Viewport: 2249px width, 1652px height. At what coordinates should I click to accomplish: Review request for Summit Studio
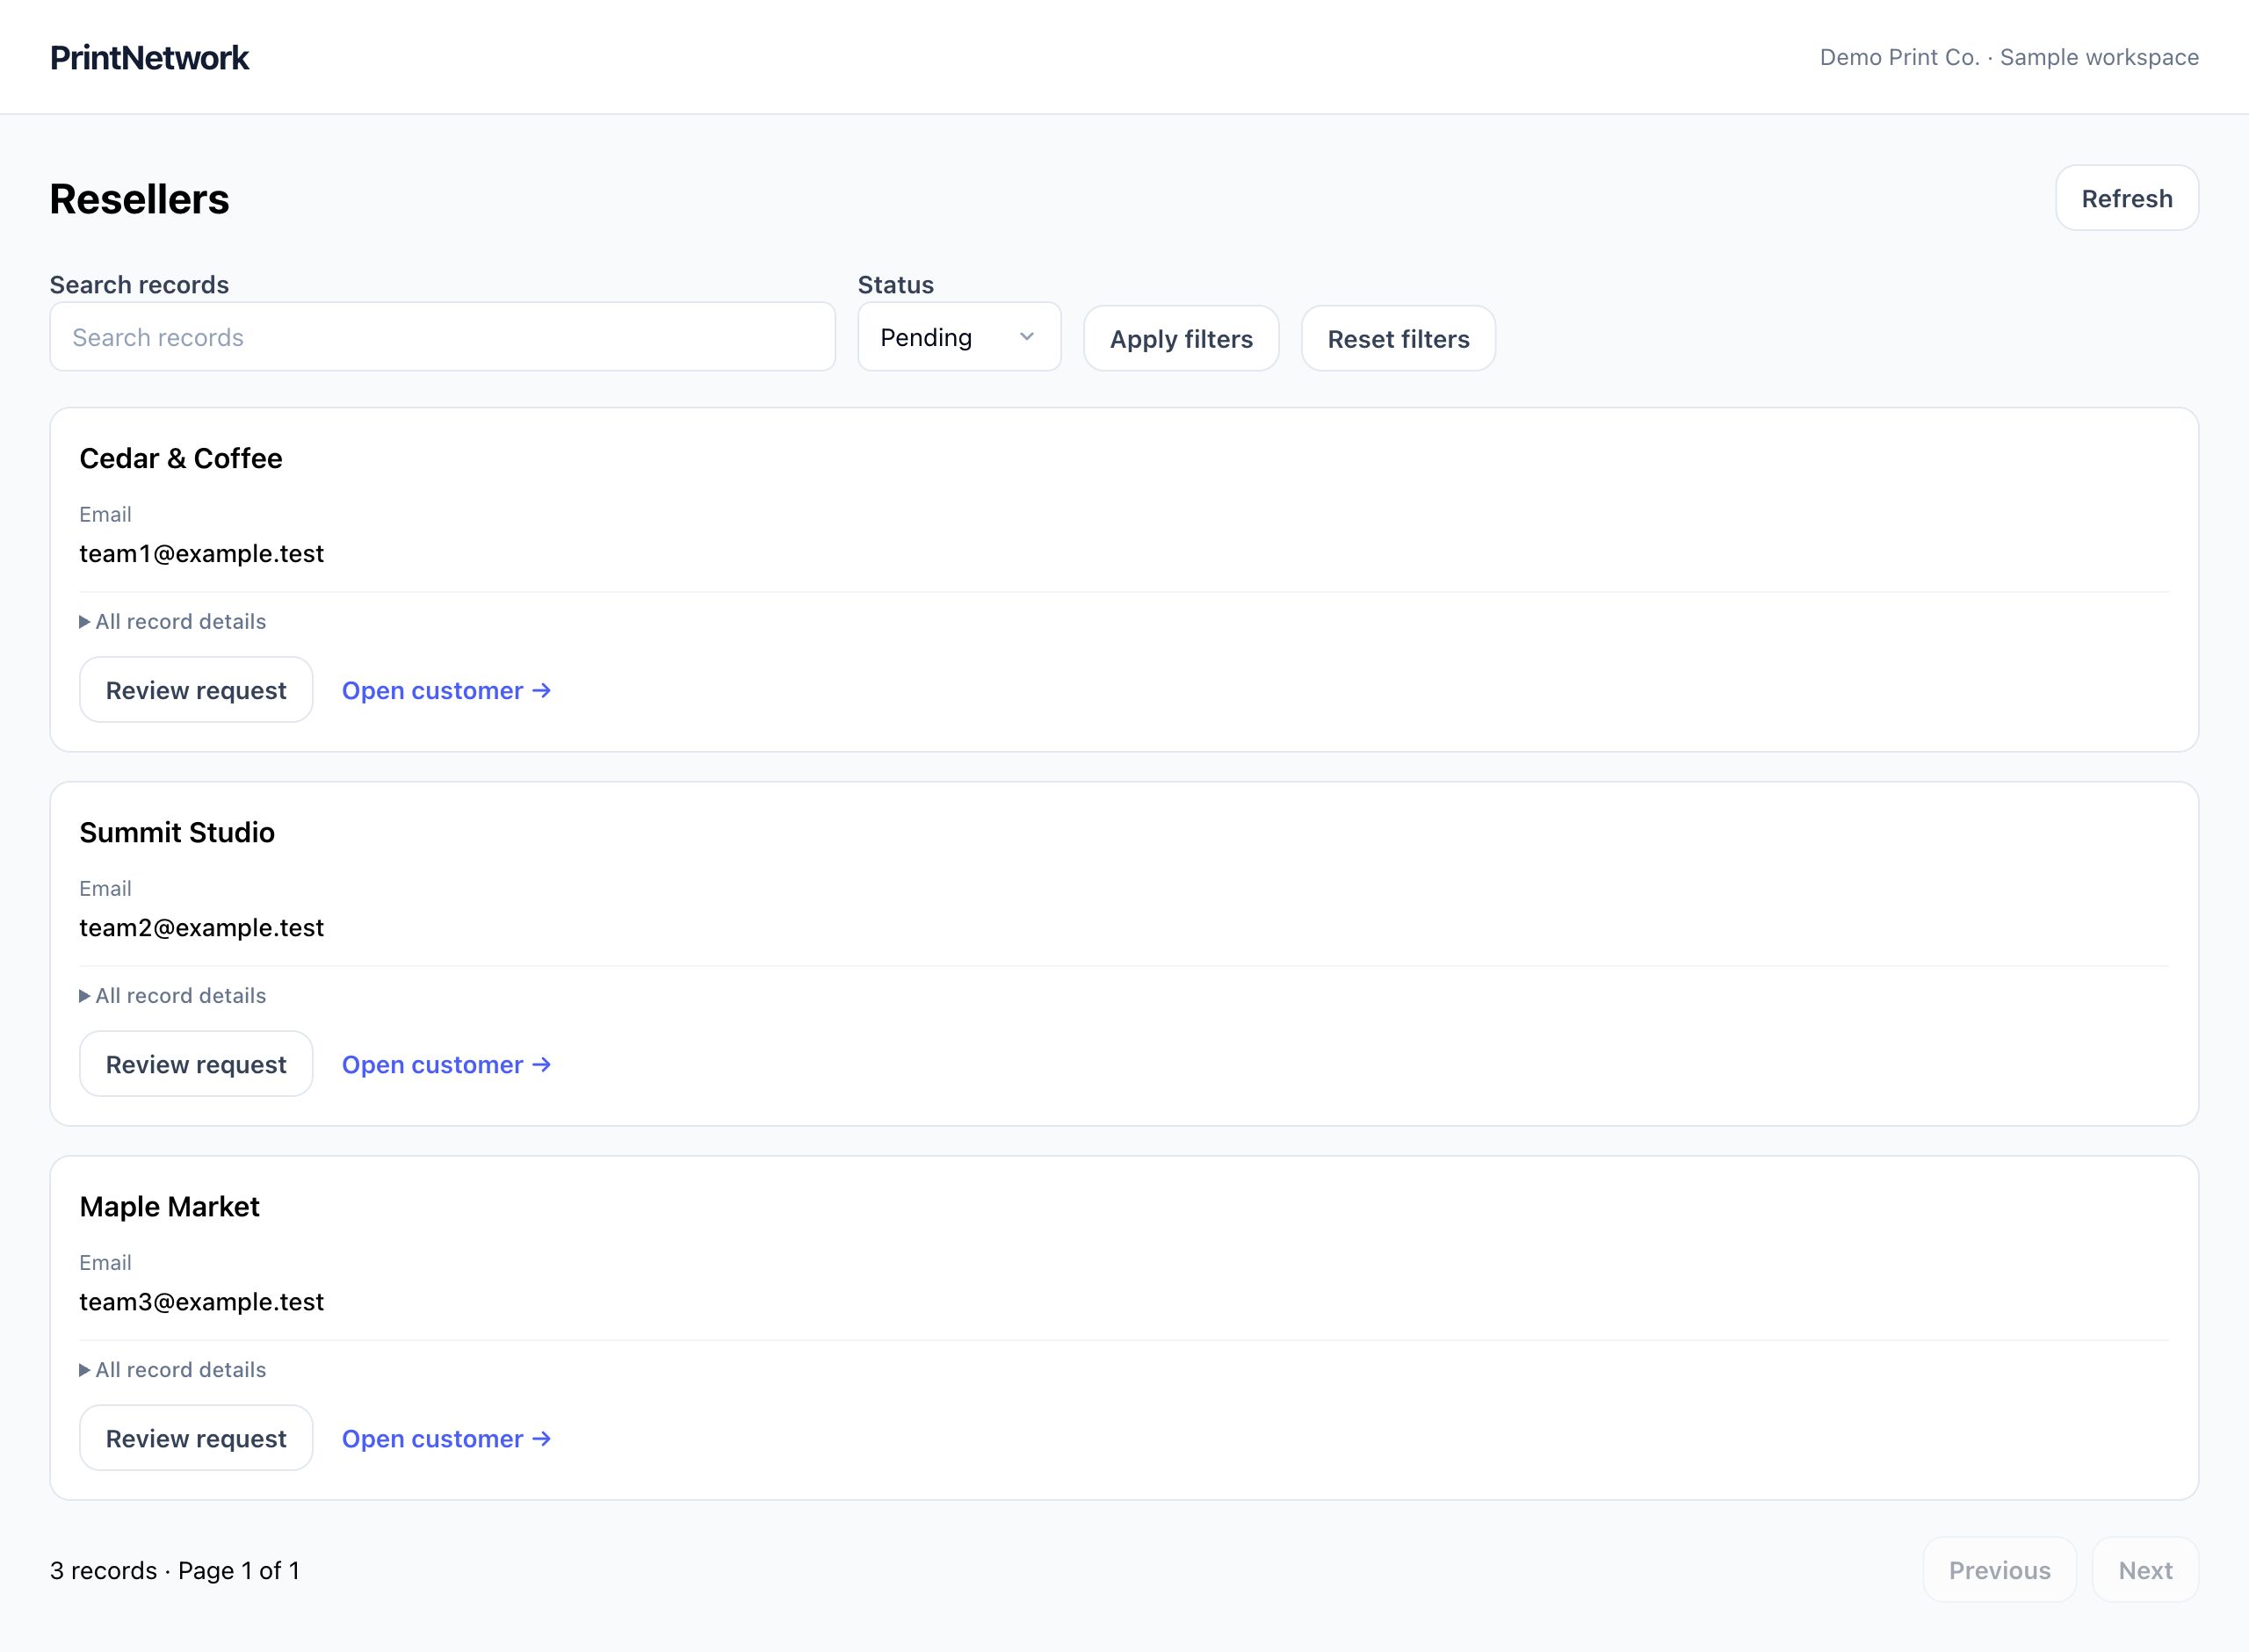196,1064
